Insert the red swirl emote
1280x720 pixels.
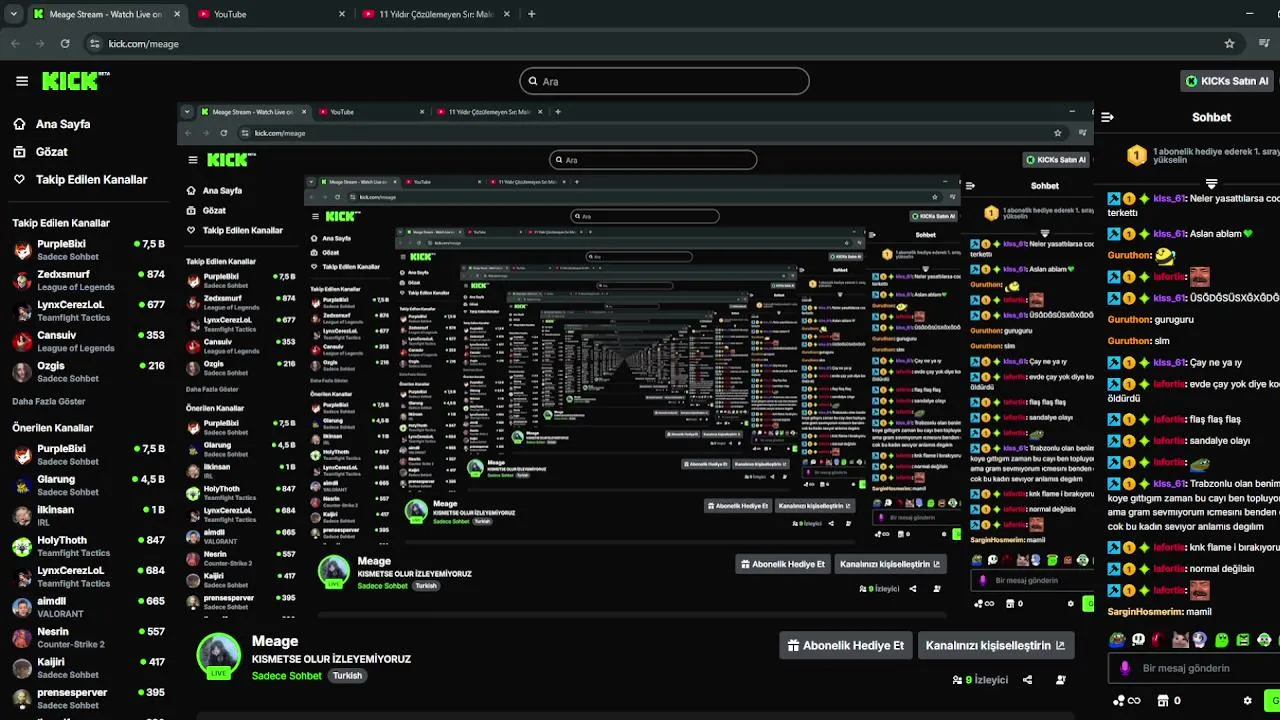click(1159, 639)
